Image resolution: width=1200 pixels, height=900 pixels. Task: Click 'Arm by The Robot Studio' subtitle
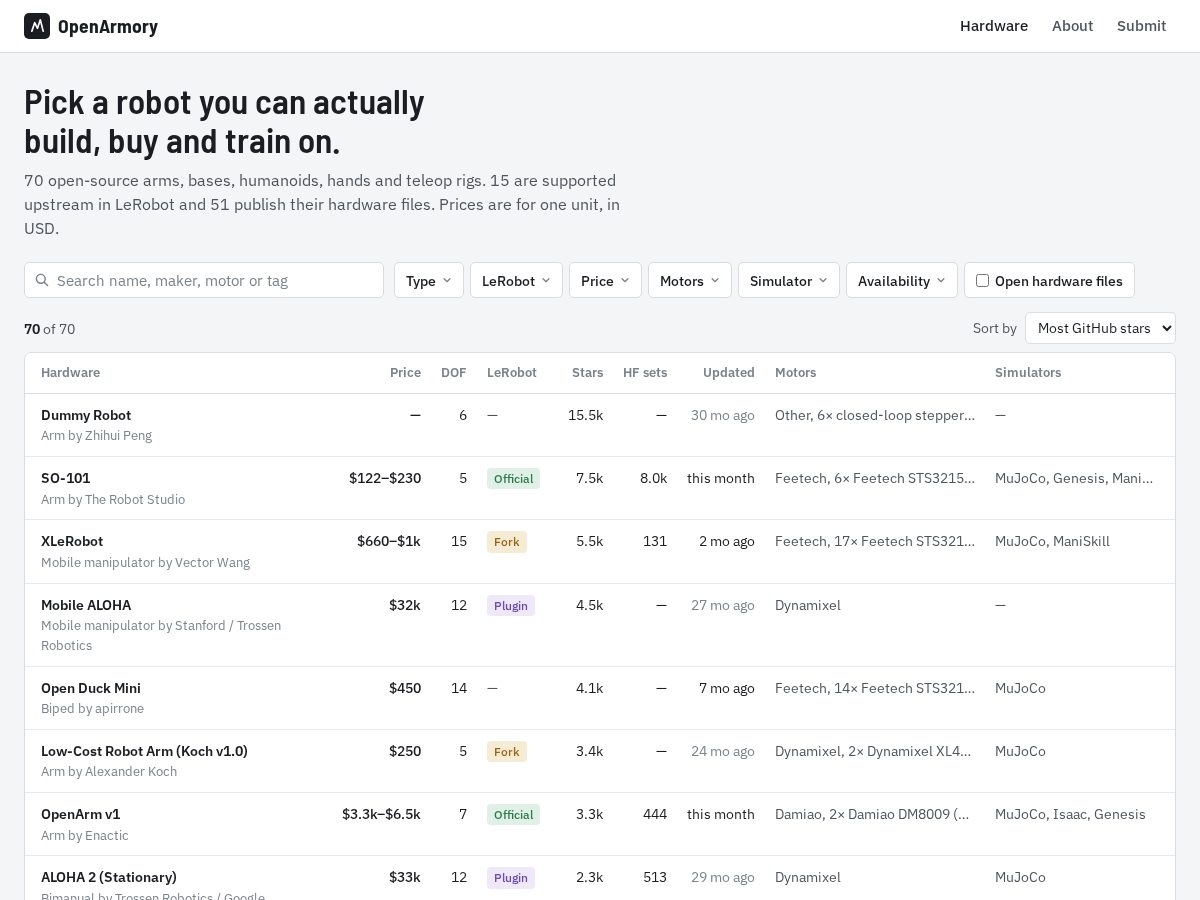tap(113, 499)
